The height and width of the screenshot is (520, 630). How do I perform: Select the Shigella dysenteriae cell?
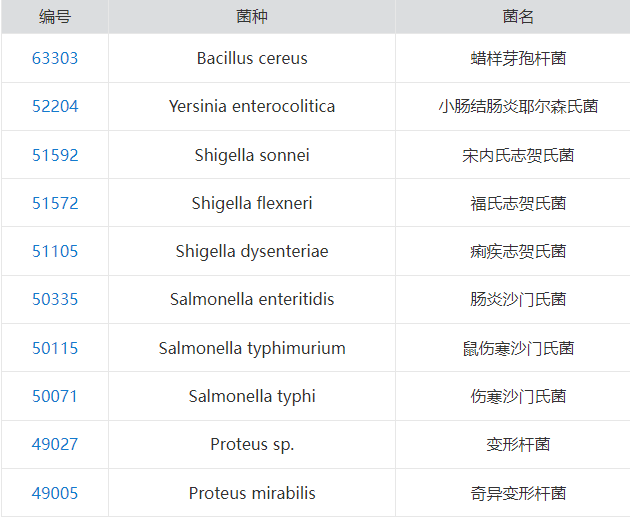252,251
